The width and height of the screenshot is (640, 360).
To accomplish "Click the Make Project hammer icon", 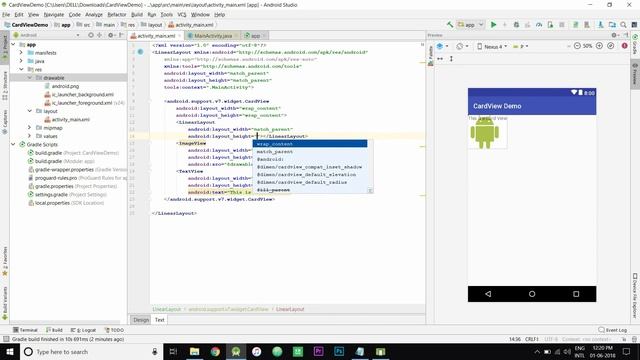I will [x=450, y=24].
